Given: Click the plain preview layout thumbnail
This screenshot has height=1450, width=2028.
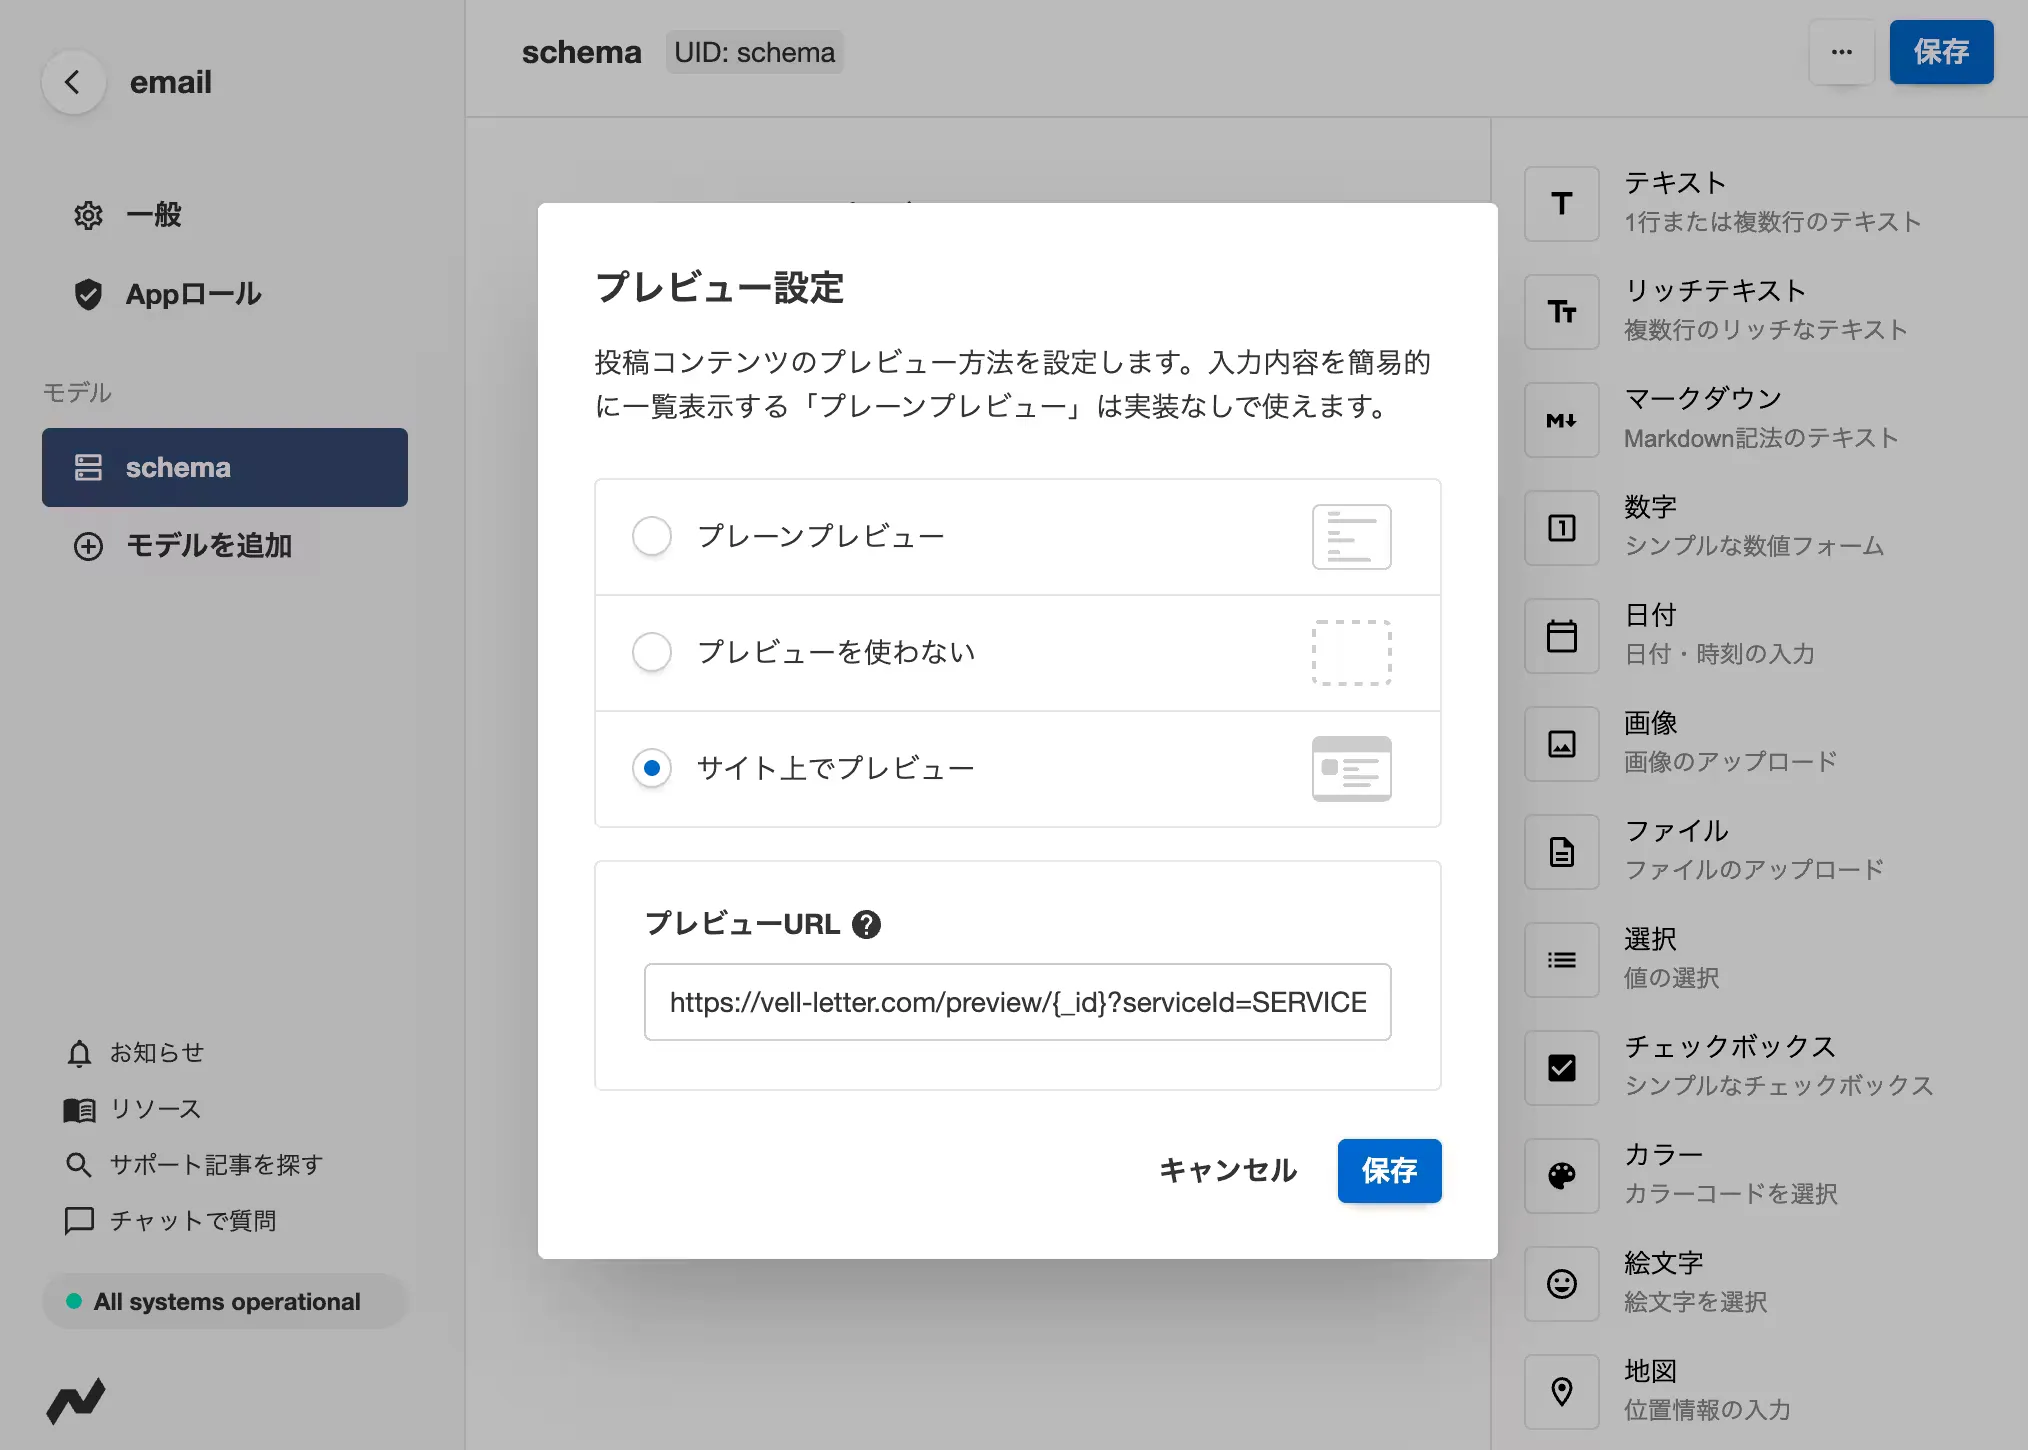Looking at the screenshot, I should (x=1352, y=537).
